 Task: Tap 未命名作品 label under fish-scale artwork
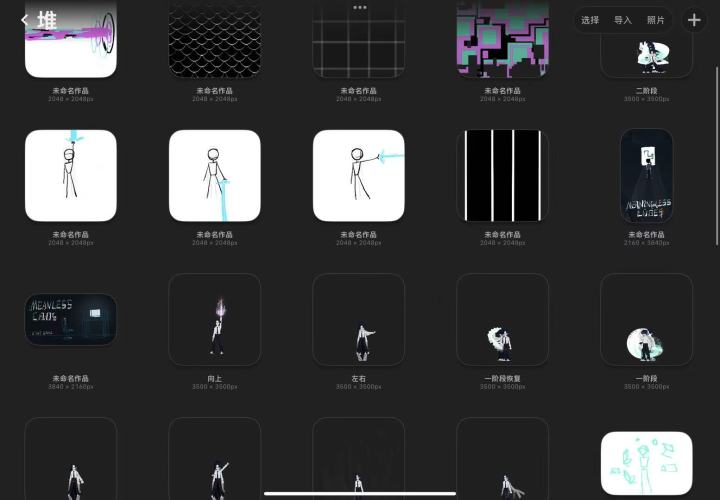tap(215, 91)
